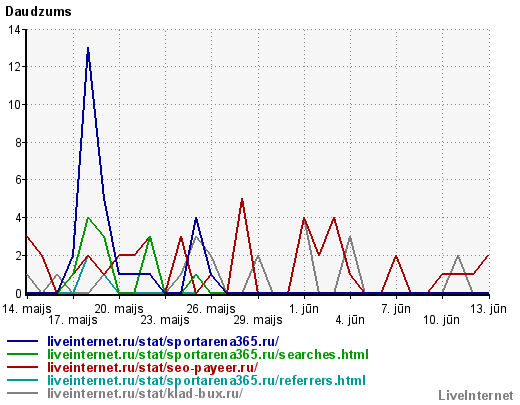Click the 10 value on the vertical axis
520x405 pixels.
(14, 105)
